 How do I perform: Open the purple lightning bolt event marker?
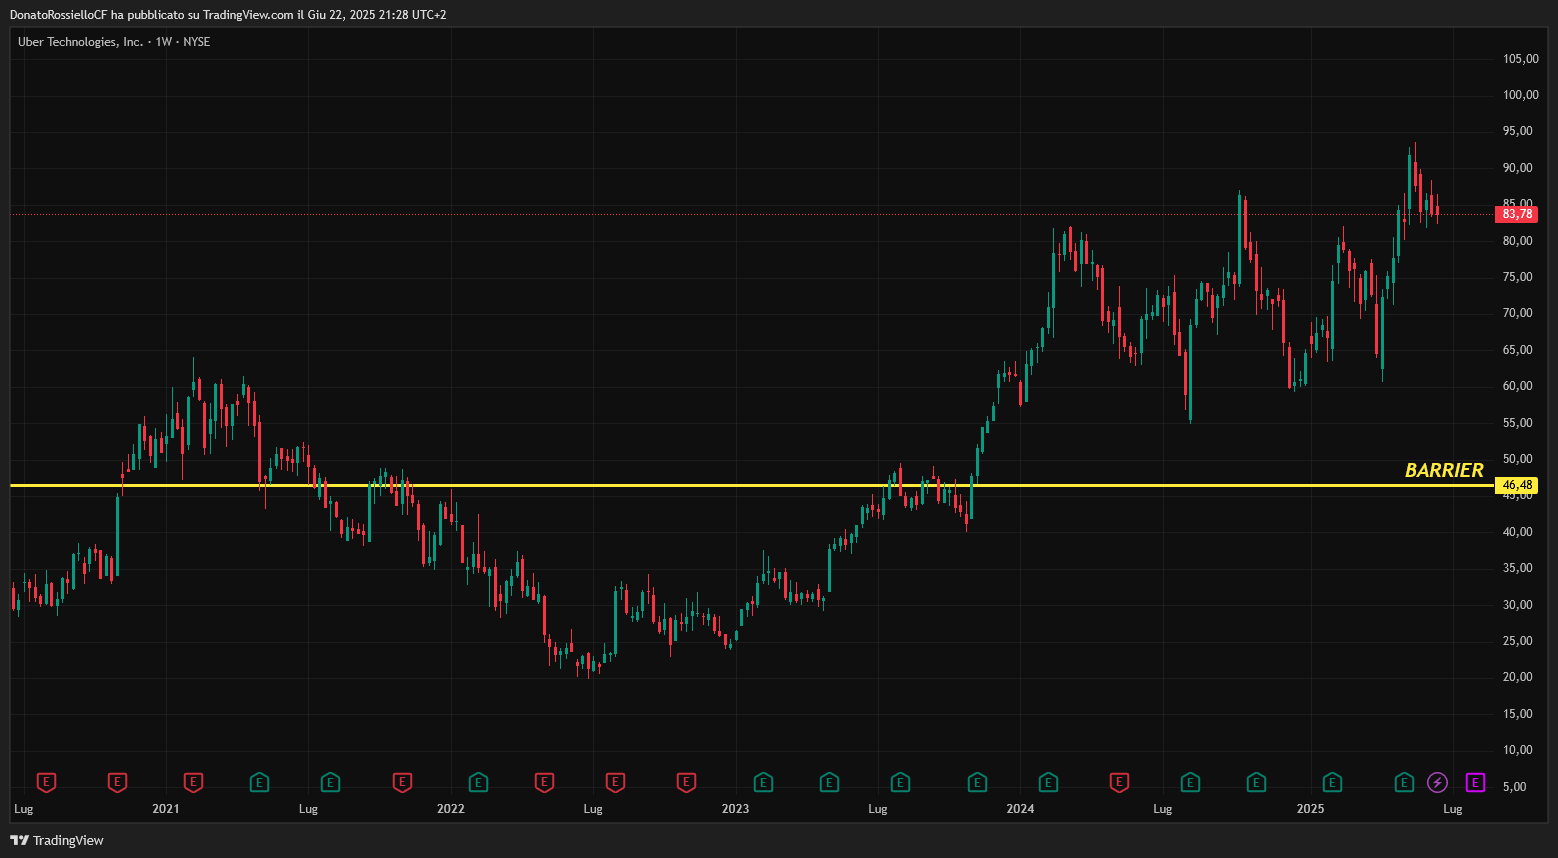tap(1437, 782)
